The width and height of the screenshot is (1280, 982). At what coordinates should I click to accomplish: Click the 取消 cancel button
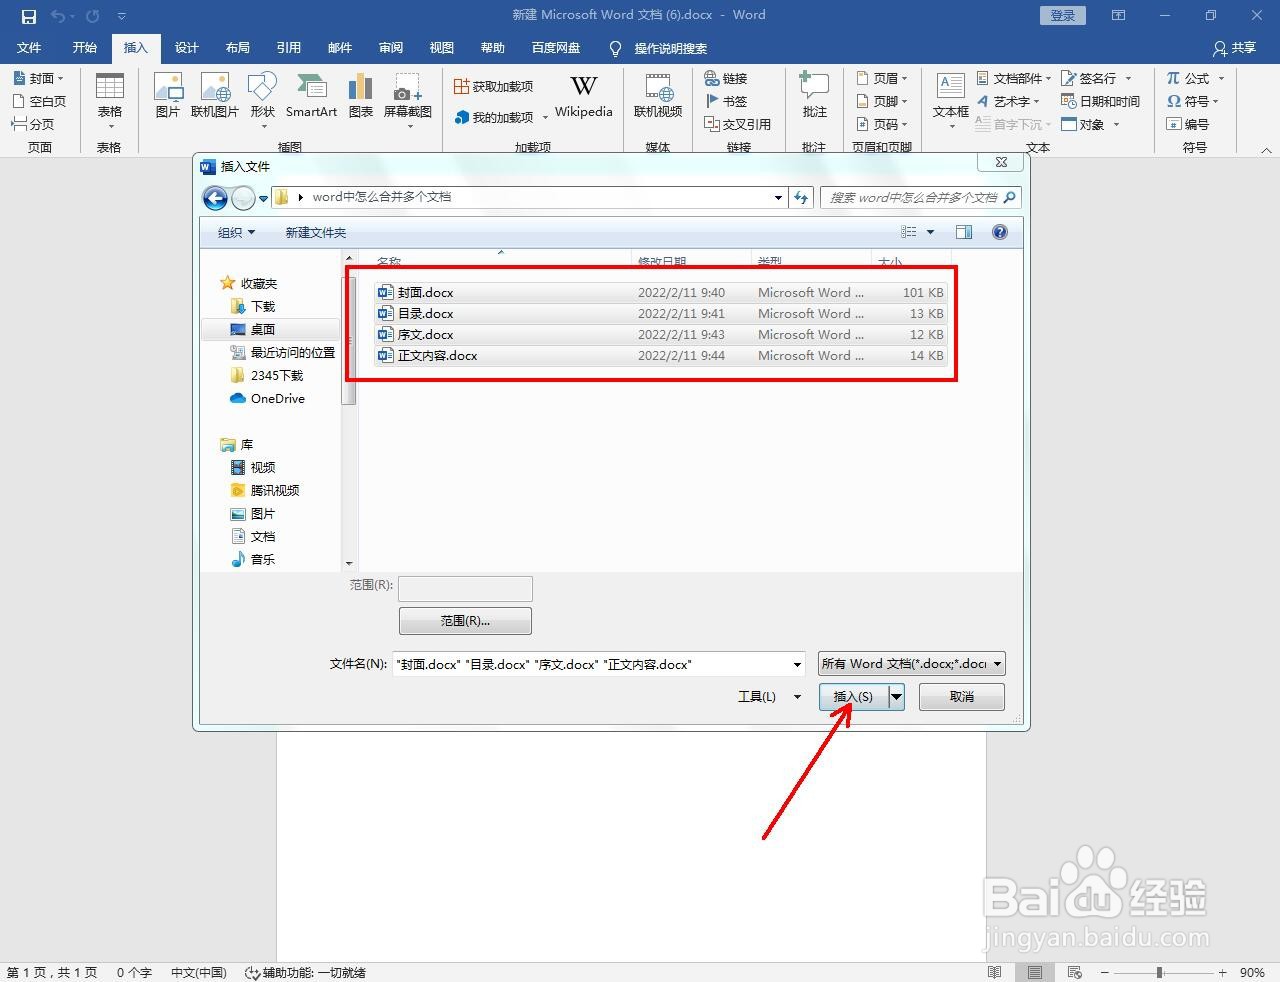(962, 697)
